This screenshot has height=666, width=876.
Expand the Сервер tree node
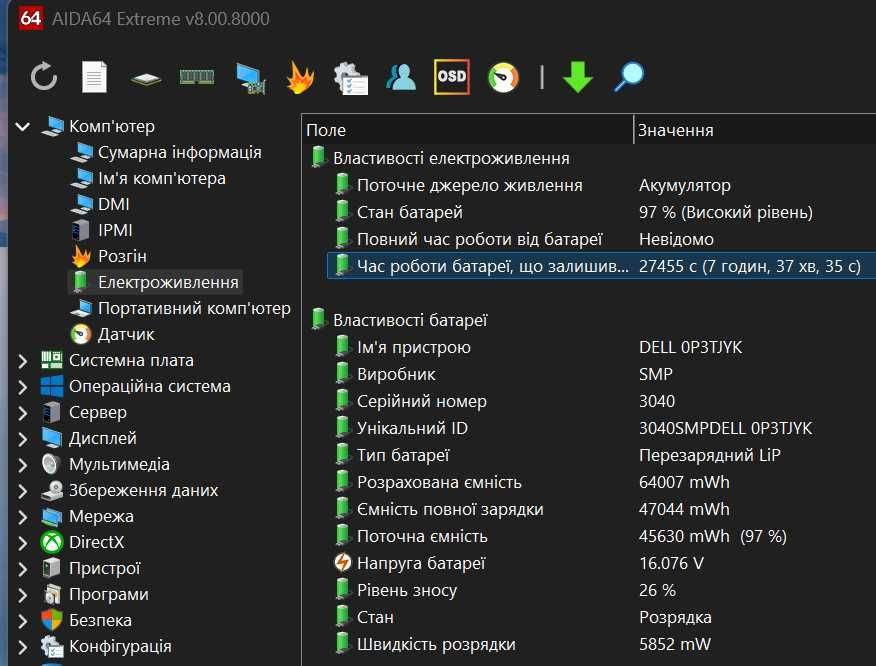pyautogui.click(x=22, y=413)
